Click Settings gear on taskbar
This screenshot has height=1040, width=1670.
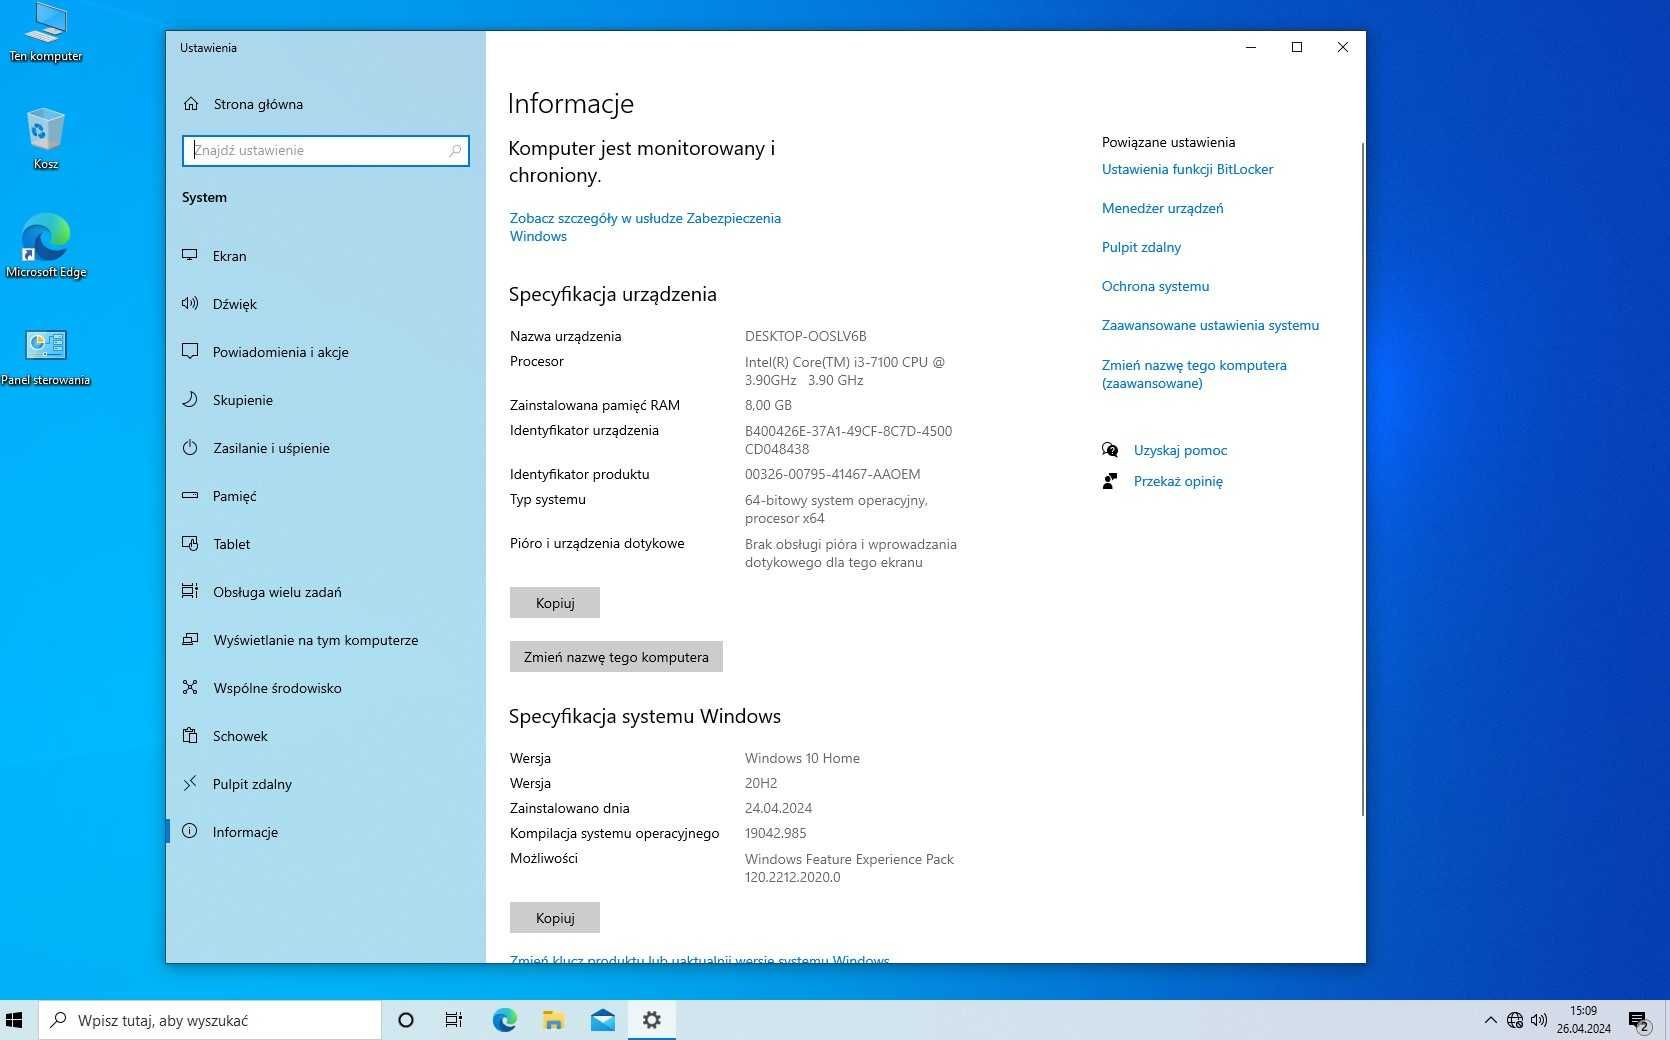[652, 1020]
